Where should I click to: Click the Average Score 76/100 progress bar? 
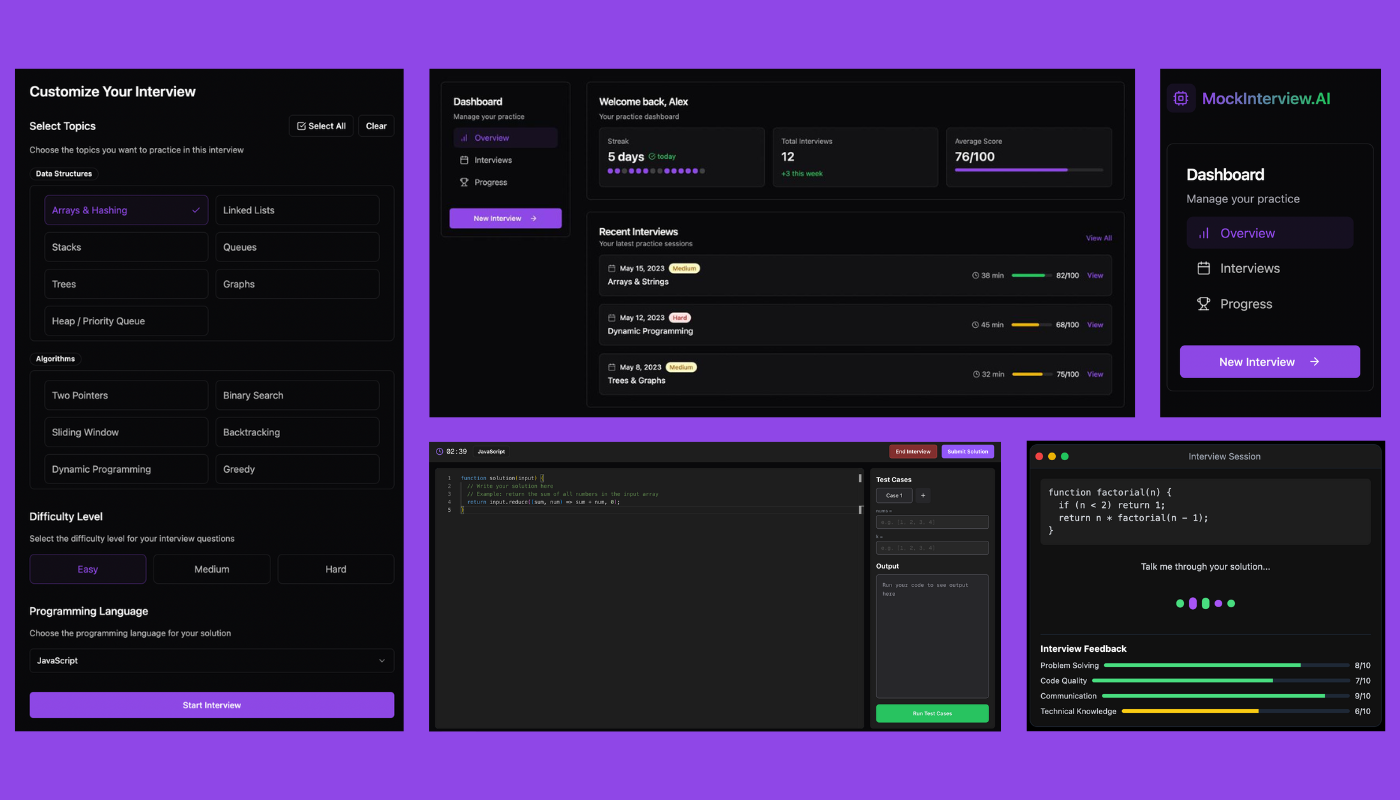[1029, 170]
